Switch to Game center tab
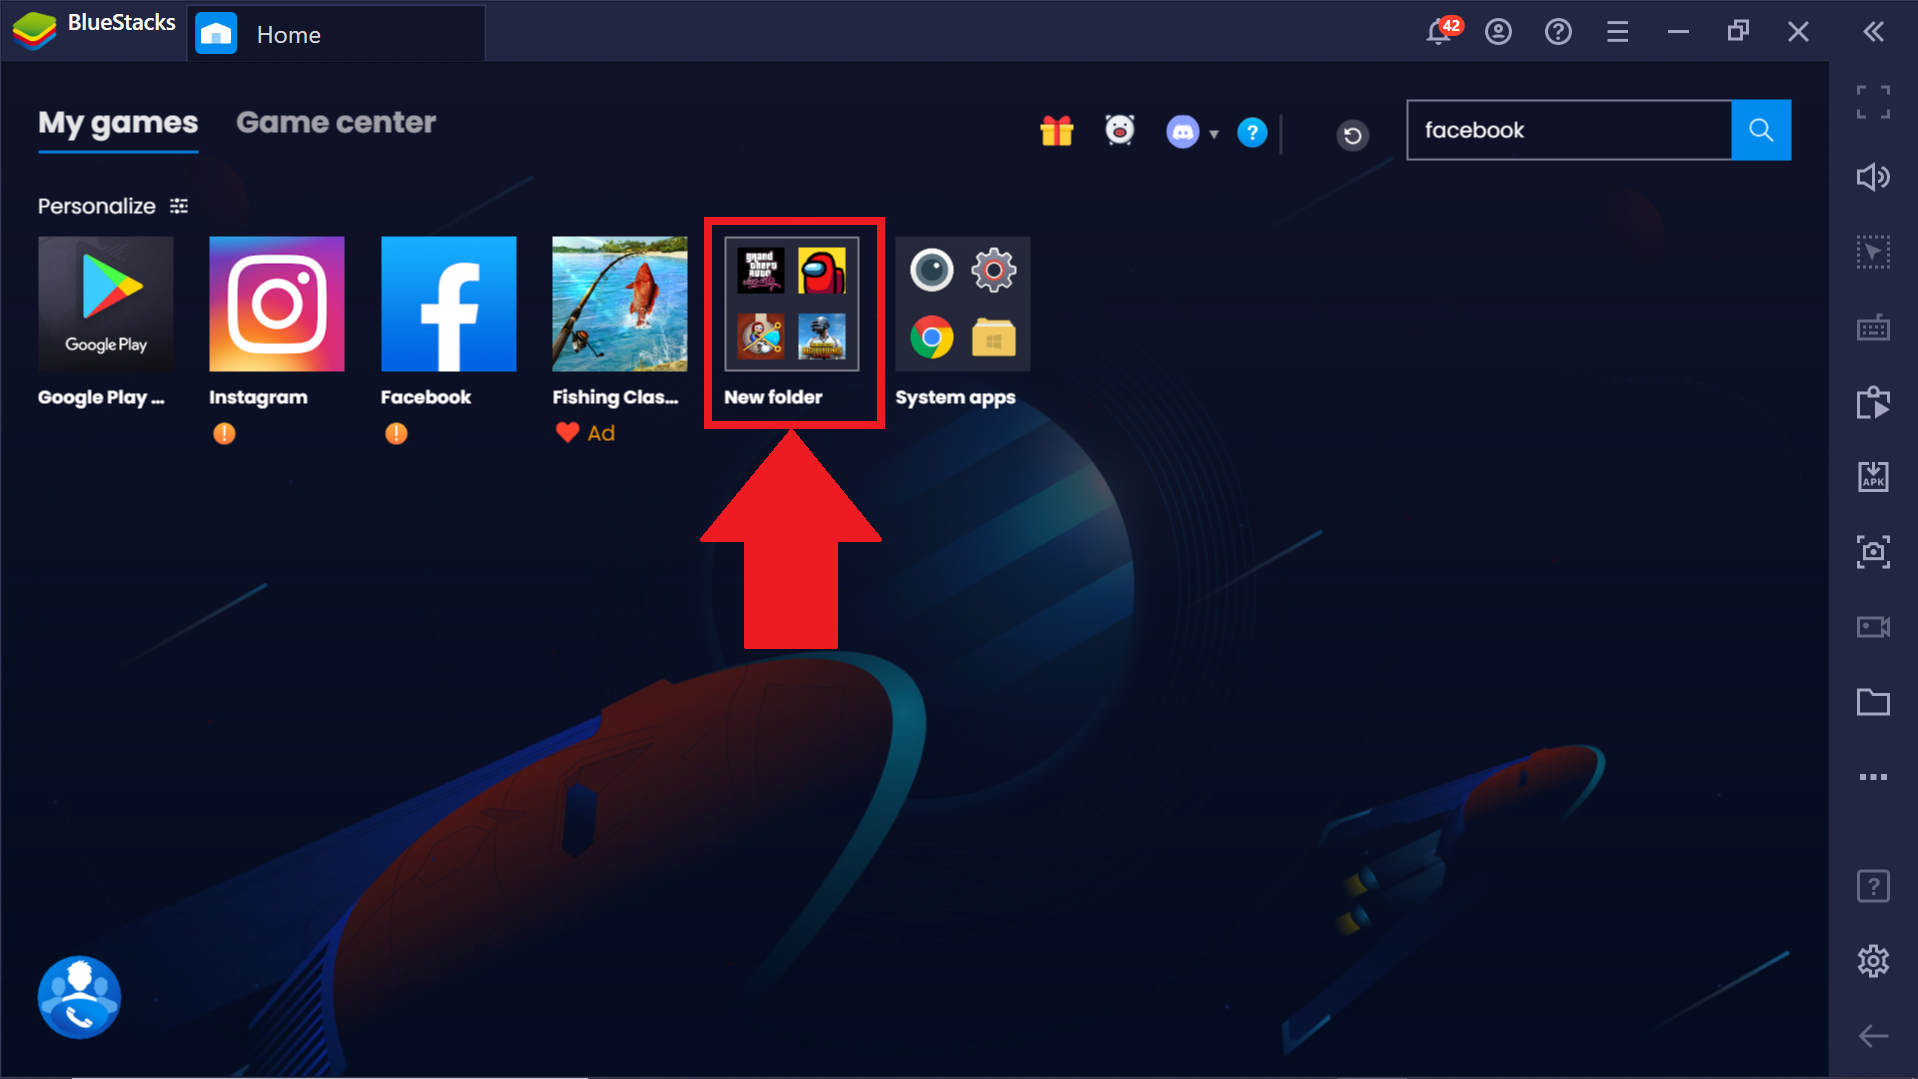 (336, 122)
